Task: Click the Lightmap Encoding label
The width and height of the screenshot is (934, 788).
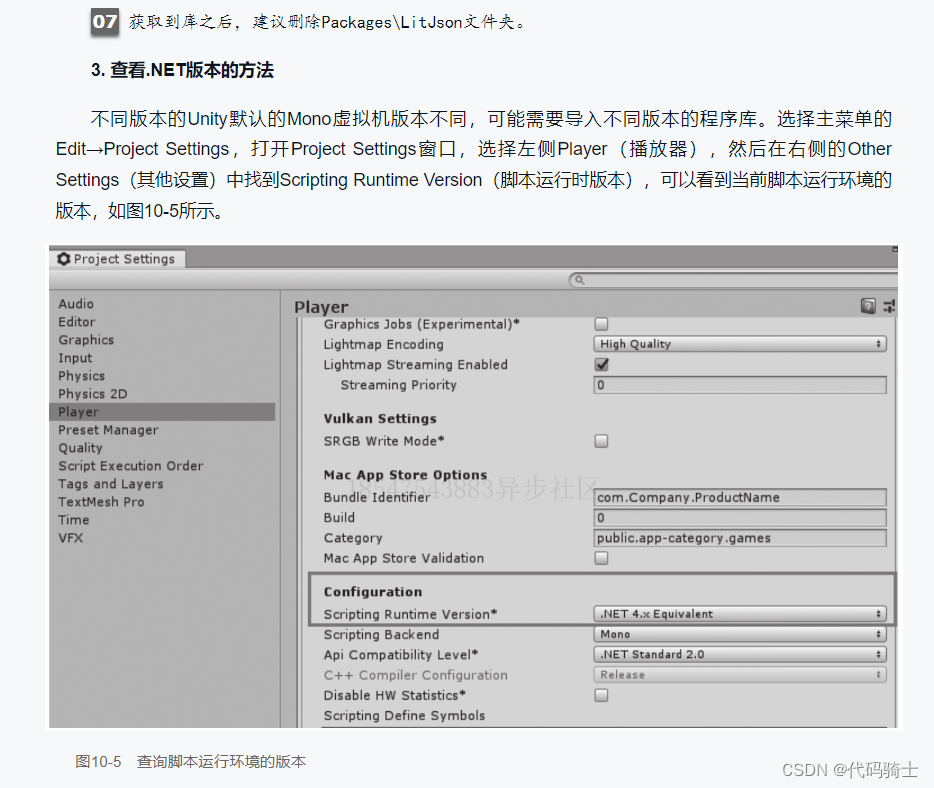Action: (383, 344)
